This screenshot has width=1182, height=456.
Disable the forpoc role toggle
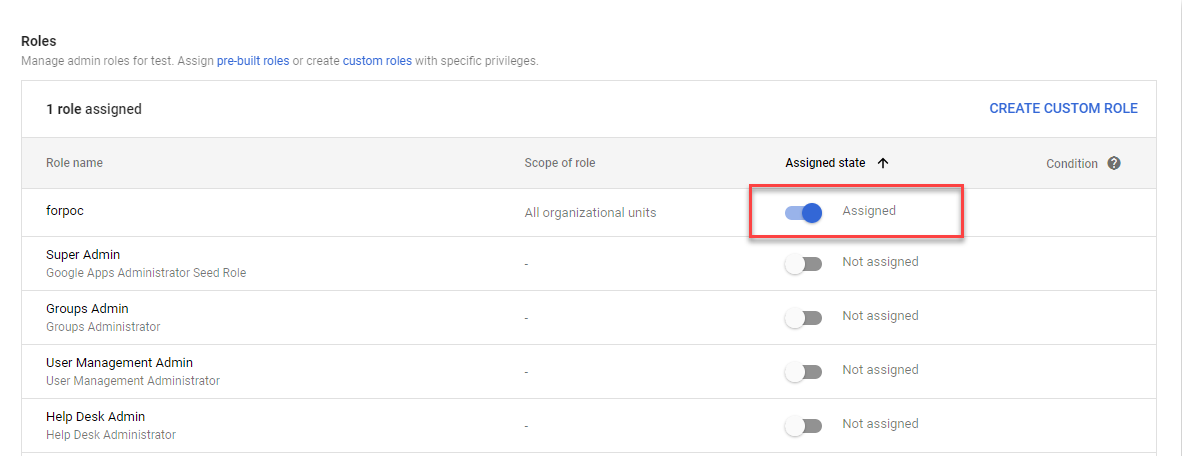[803, 212]
